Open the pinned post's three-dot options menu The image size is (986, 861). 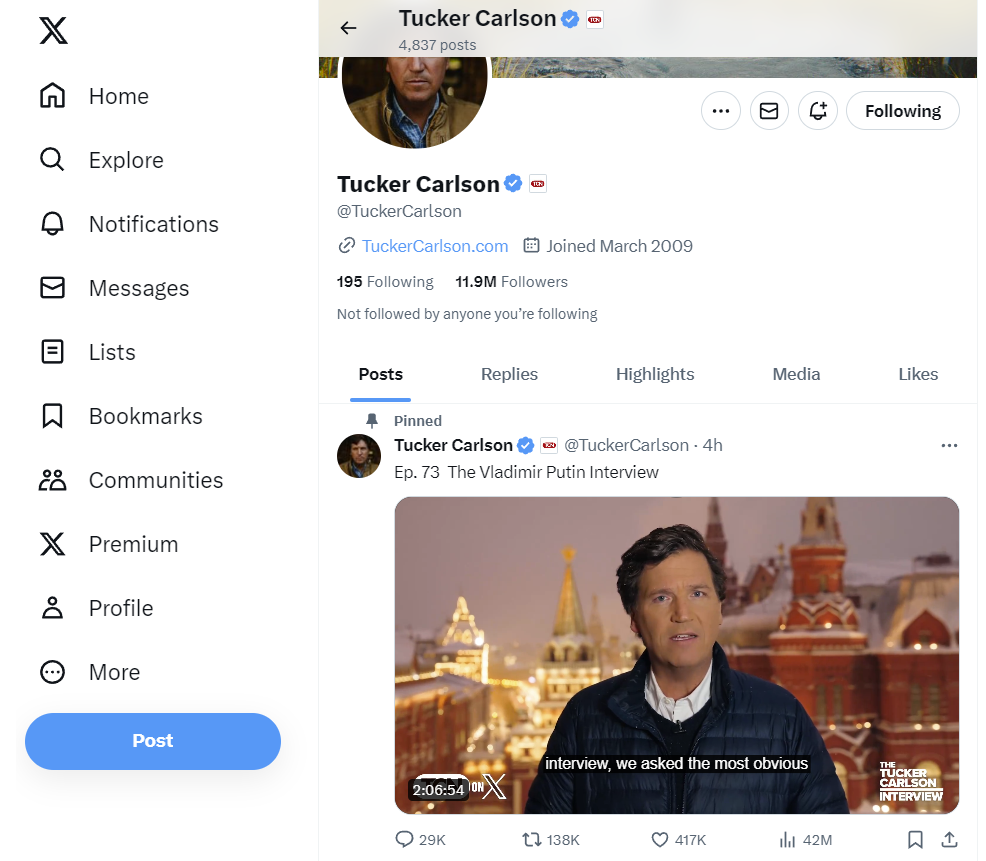(949, 445)
